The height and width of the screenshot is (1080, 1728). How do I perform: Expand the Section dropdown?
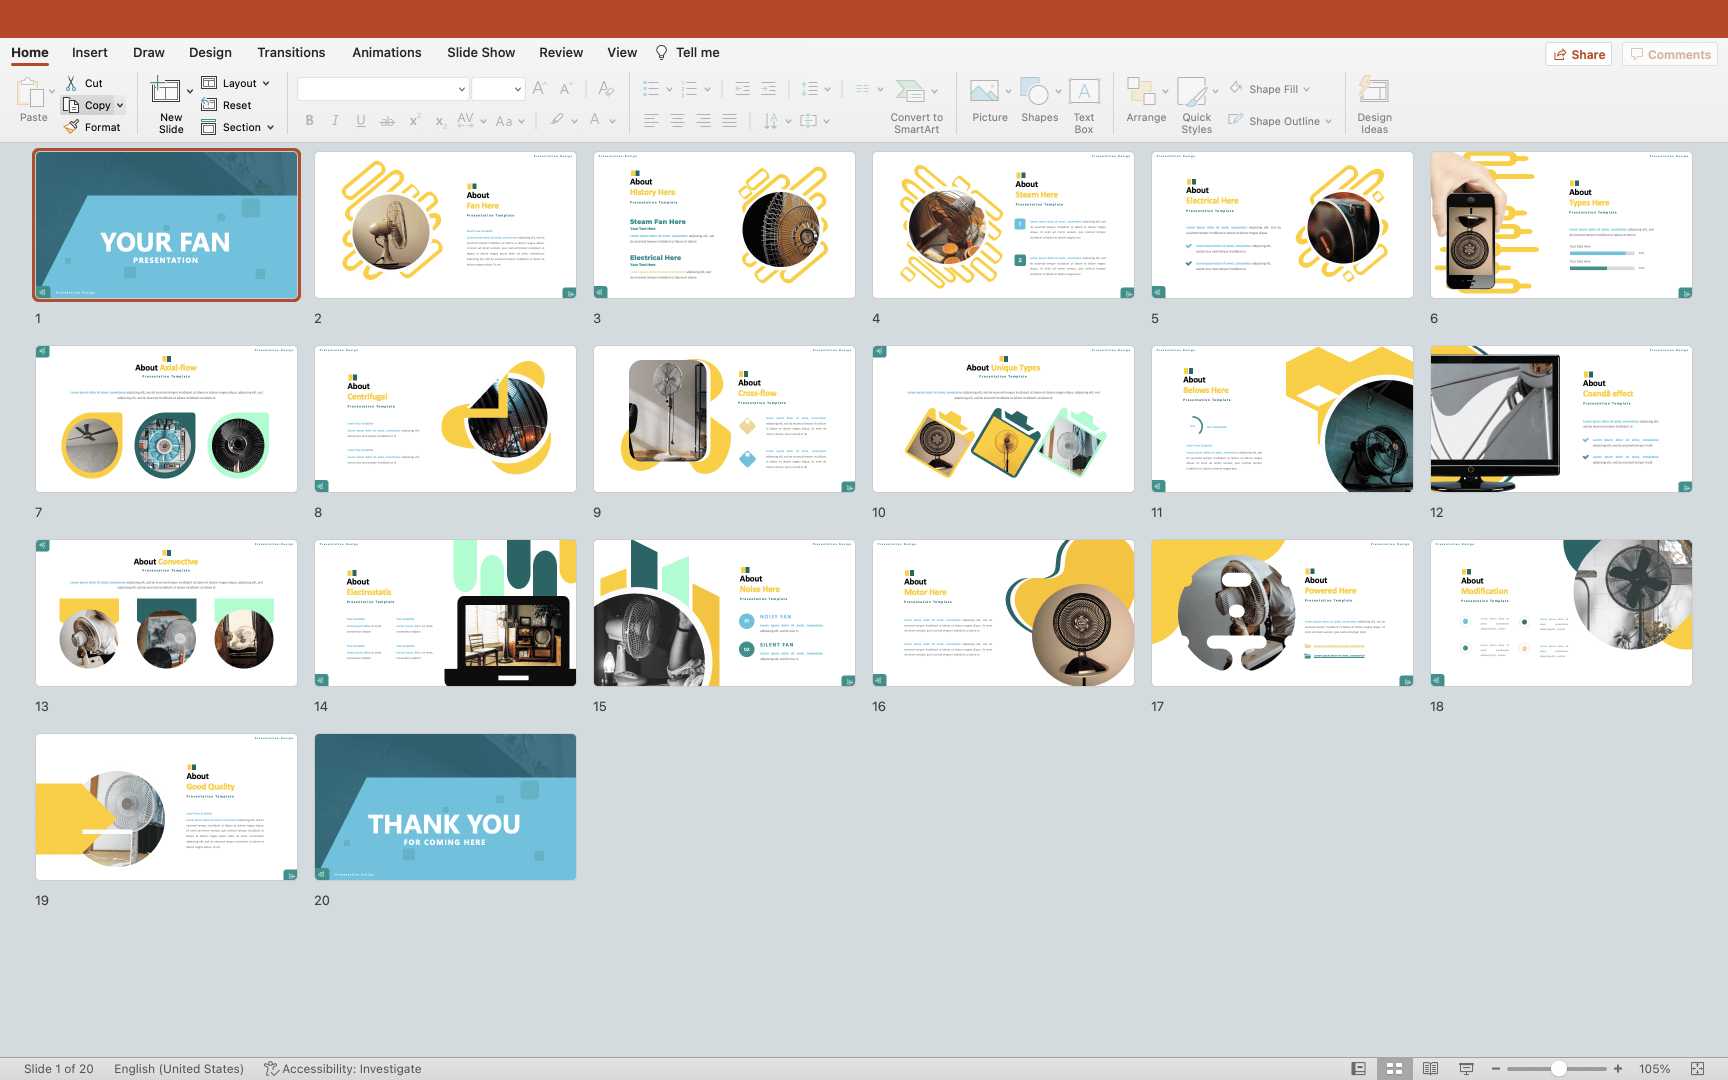270,127
